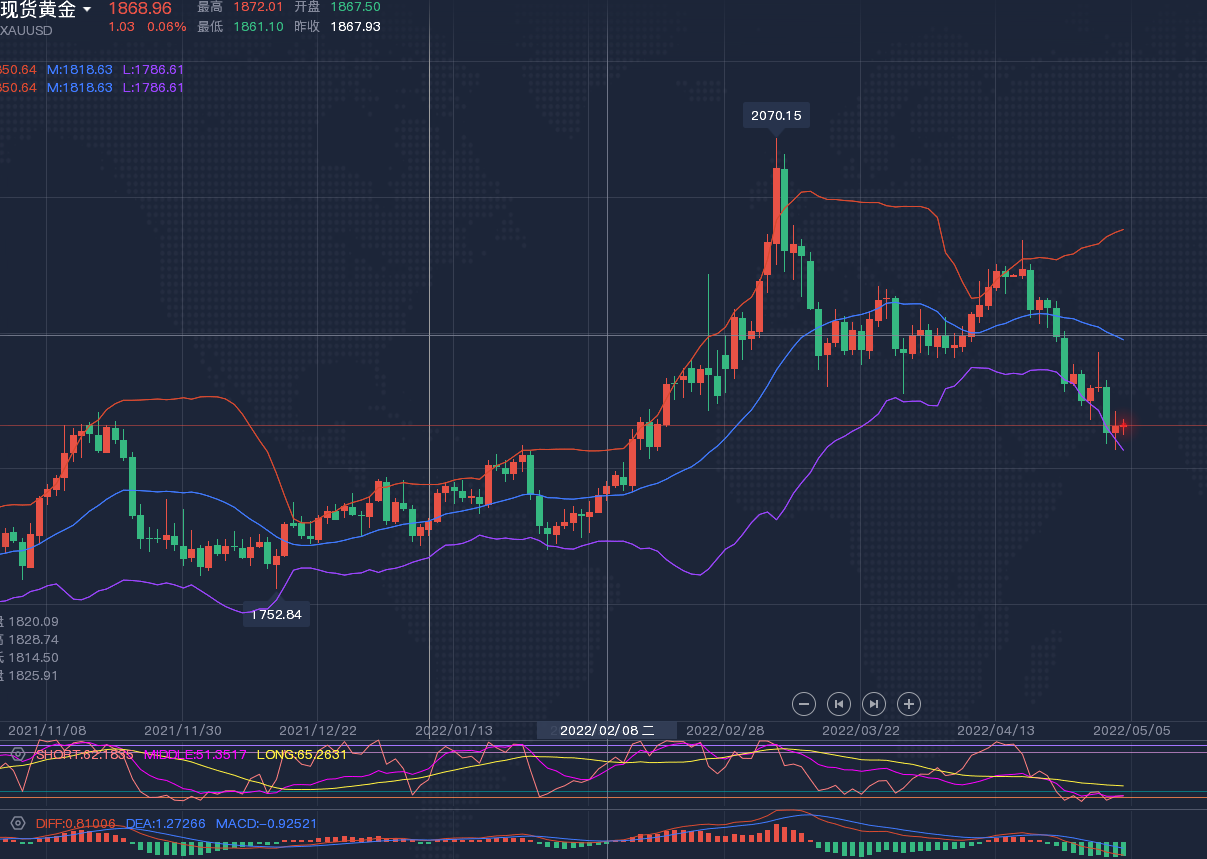This screenshot has width=1207, height=859.
Task: Select the 1752.84 low price label
Action: point(276,614)
